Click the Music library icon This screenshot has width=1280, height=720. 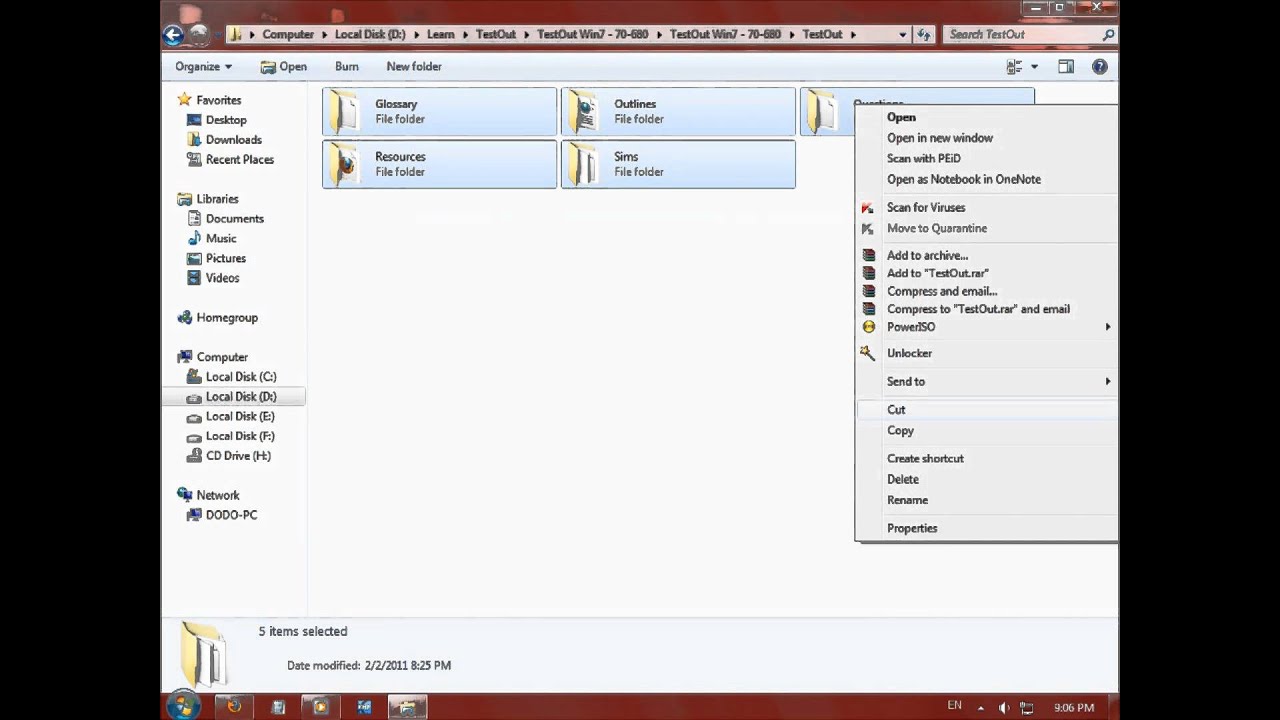coord(194,239)
